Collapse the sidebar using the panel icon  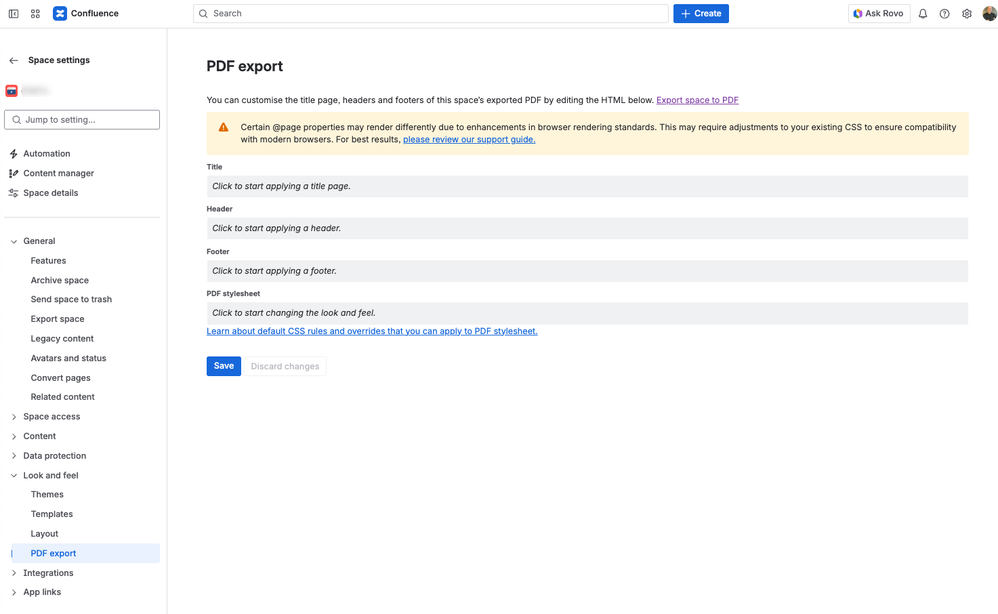[13, 13]
